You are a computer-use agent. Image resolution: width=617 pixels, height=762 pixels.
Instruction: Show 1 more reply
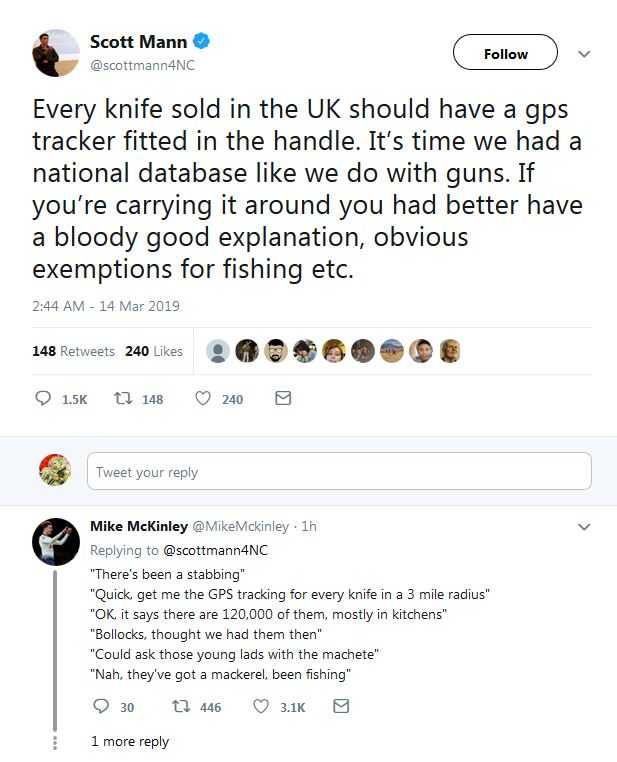pyautogui.click(x=129, y=741)
